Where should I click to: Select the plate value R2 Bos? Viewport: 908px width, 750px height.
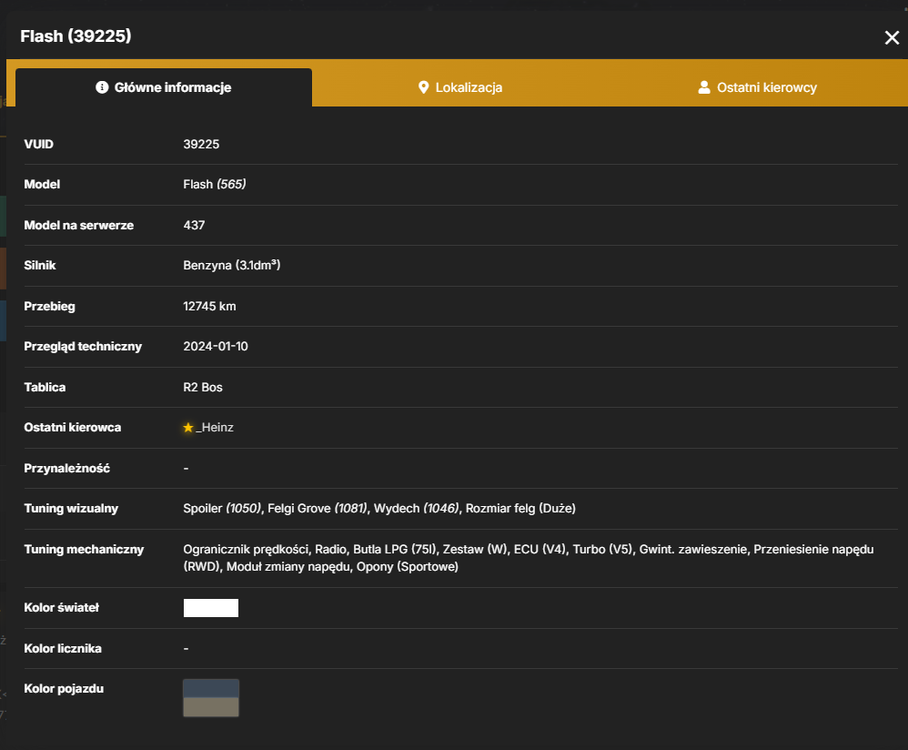[203, 387]
